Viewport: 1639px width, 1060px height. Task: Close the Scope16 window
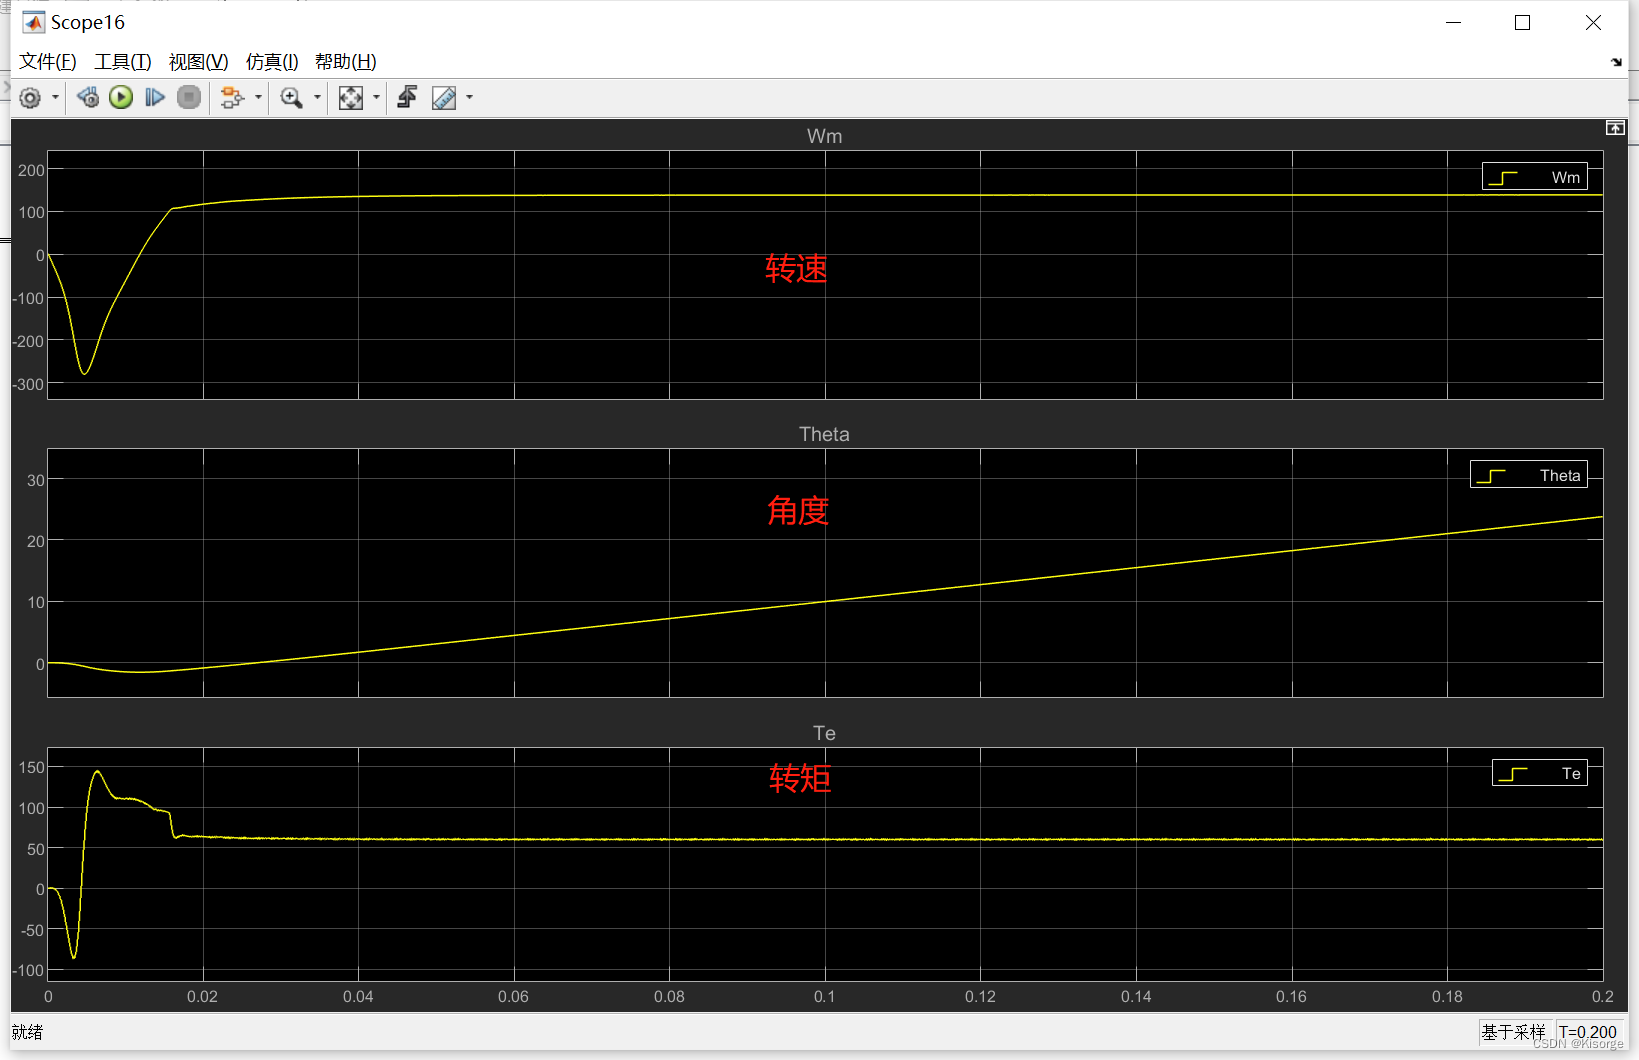(x=1593, y=23)
